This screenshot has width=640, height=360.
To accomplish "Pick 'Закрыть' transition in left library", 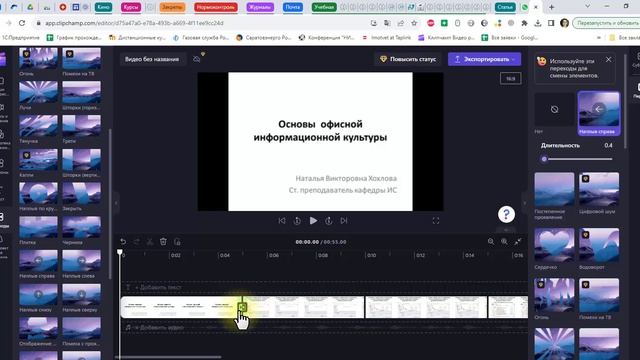I will 82,193.
